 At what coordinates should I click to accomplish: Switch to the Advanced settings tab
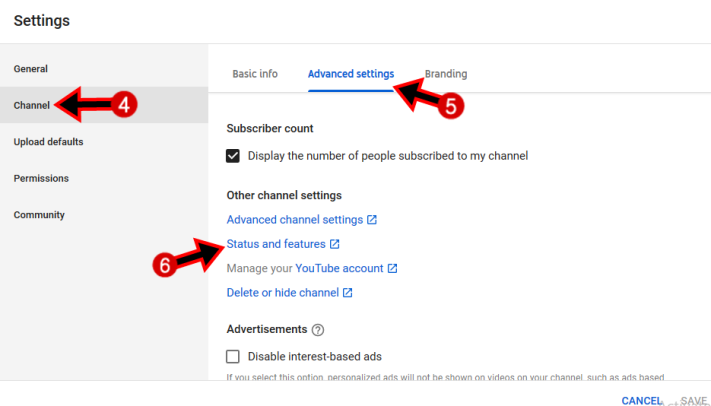(351, 74)
